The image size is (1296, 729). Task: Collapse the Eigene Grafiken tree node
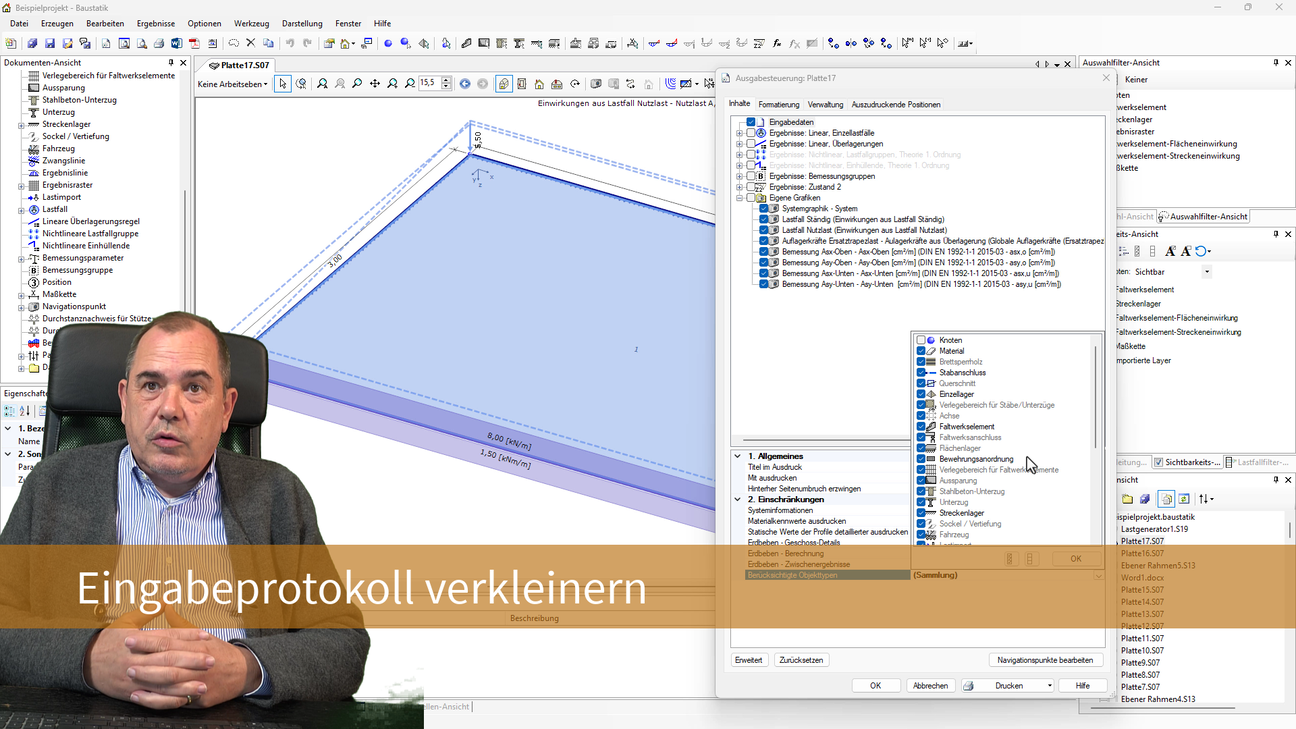coord(739,198)
